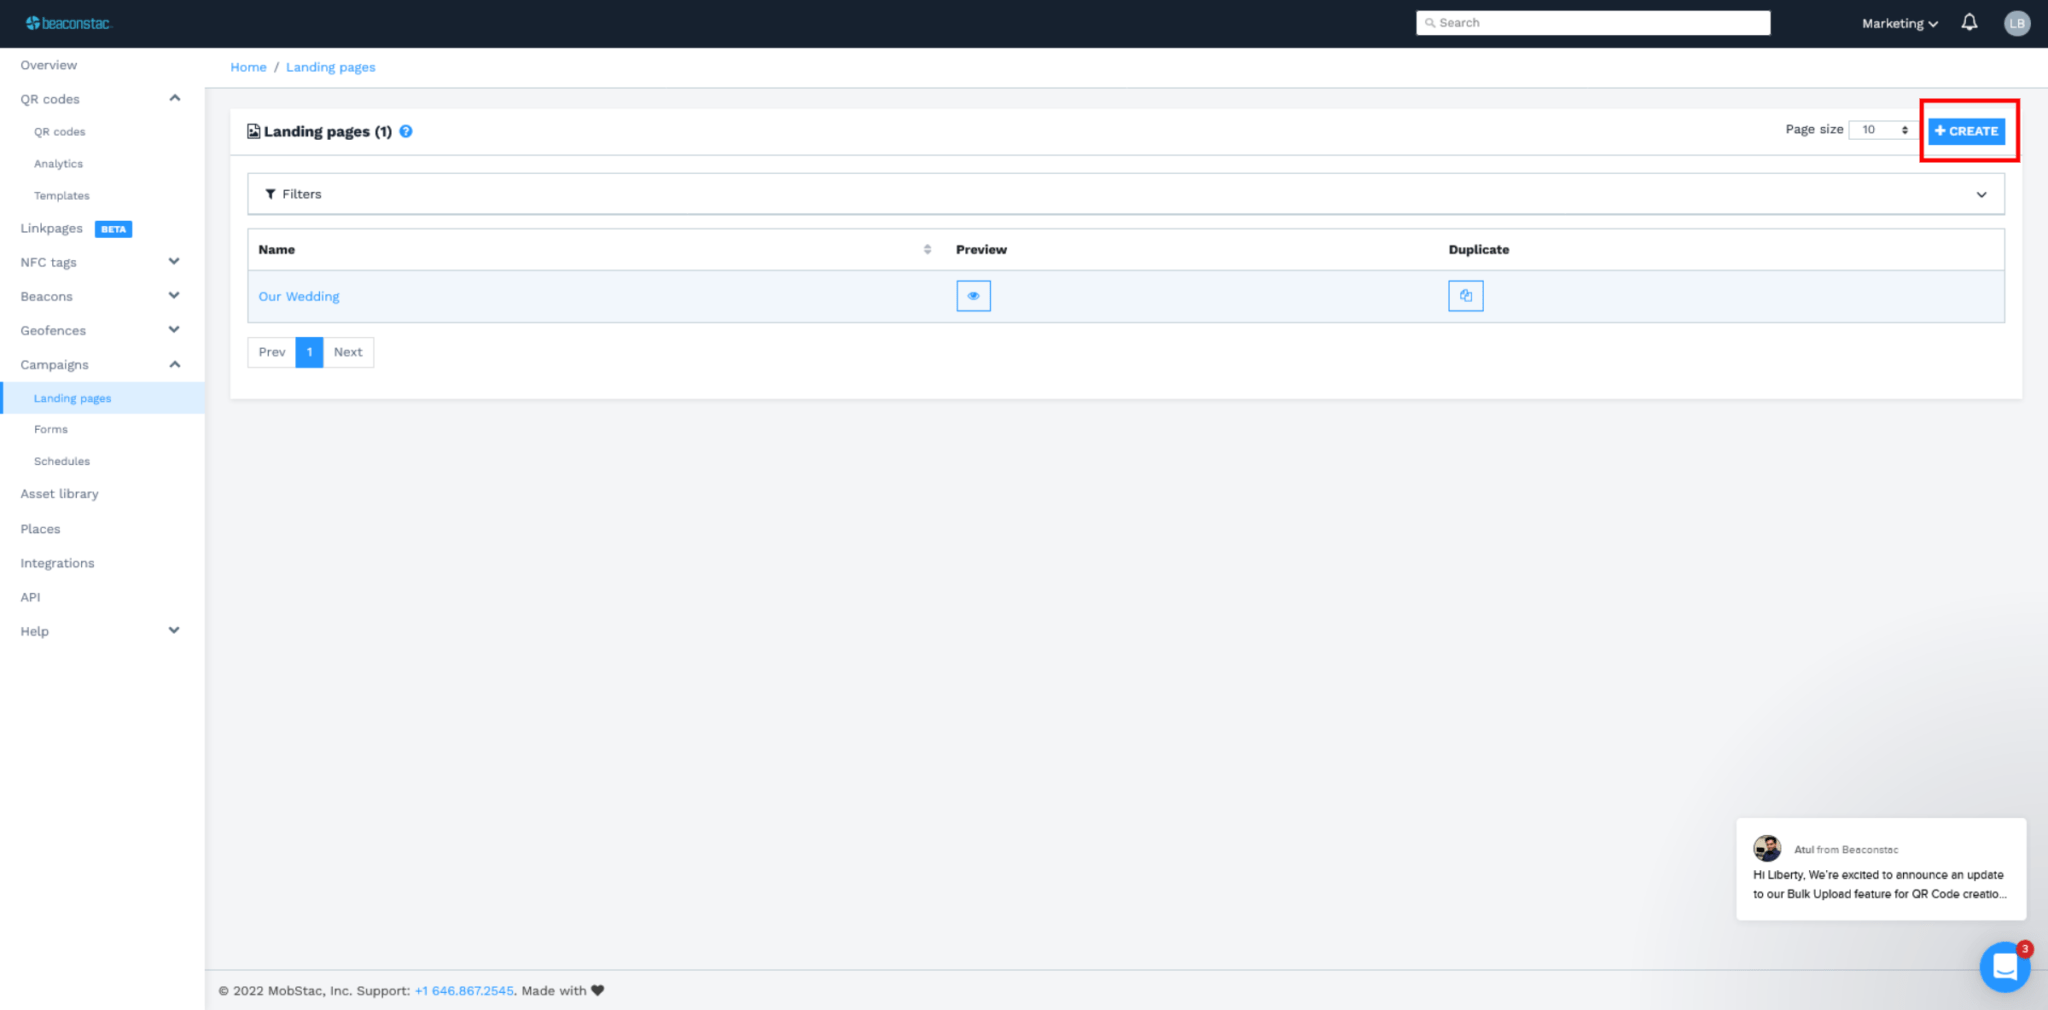The image size is (2048, 1010).
Task: Preview Our Wedding with eye icon
Action: [973, 296]
